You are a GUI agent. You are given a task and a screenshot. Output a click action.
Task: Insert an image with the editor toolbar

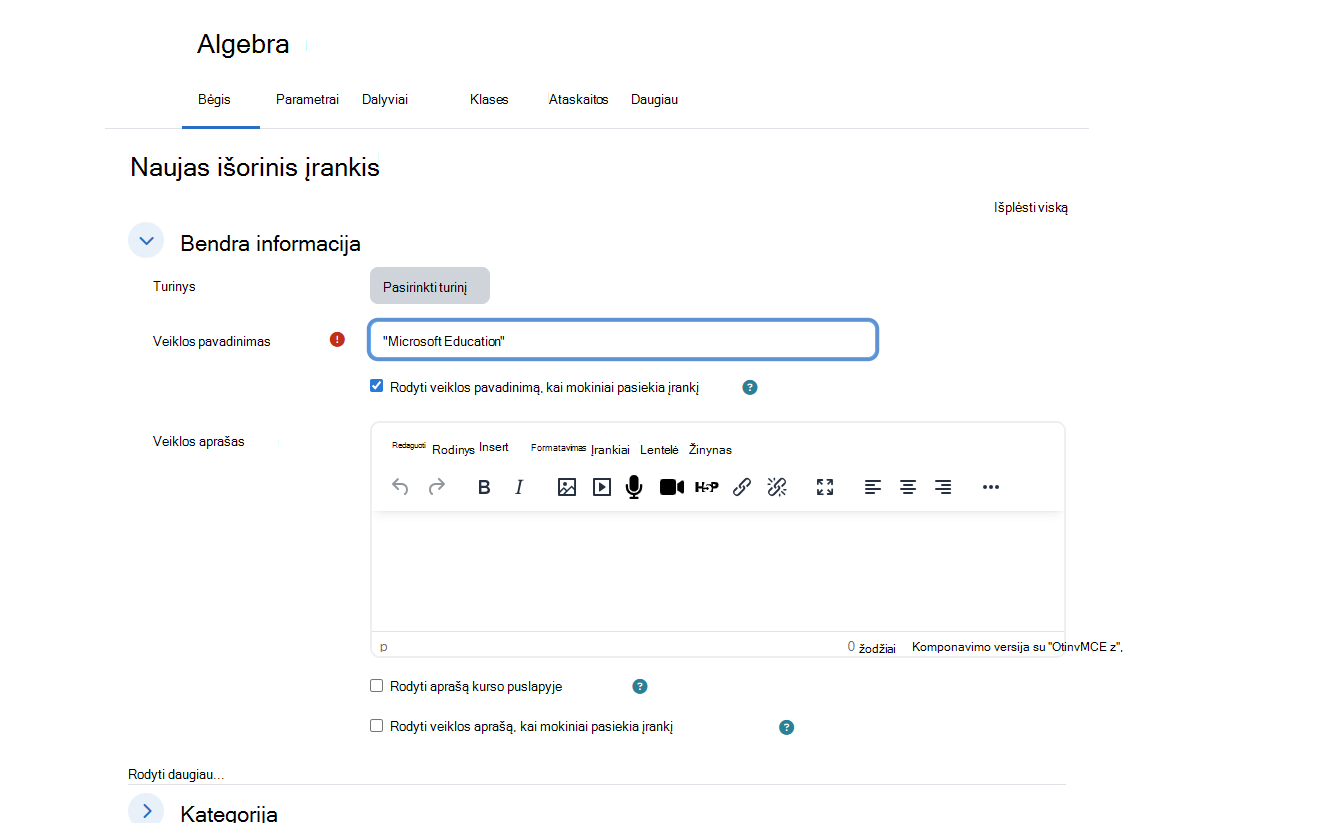pos(567,487)
